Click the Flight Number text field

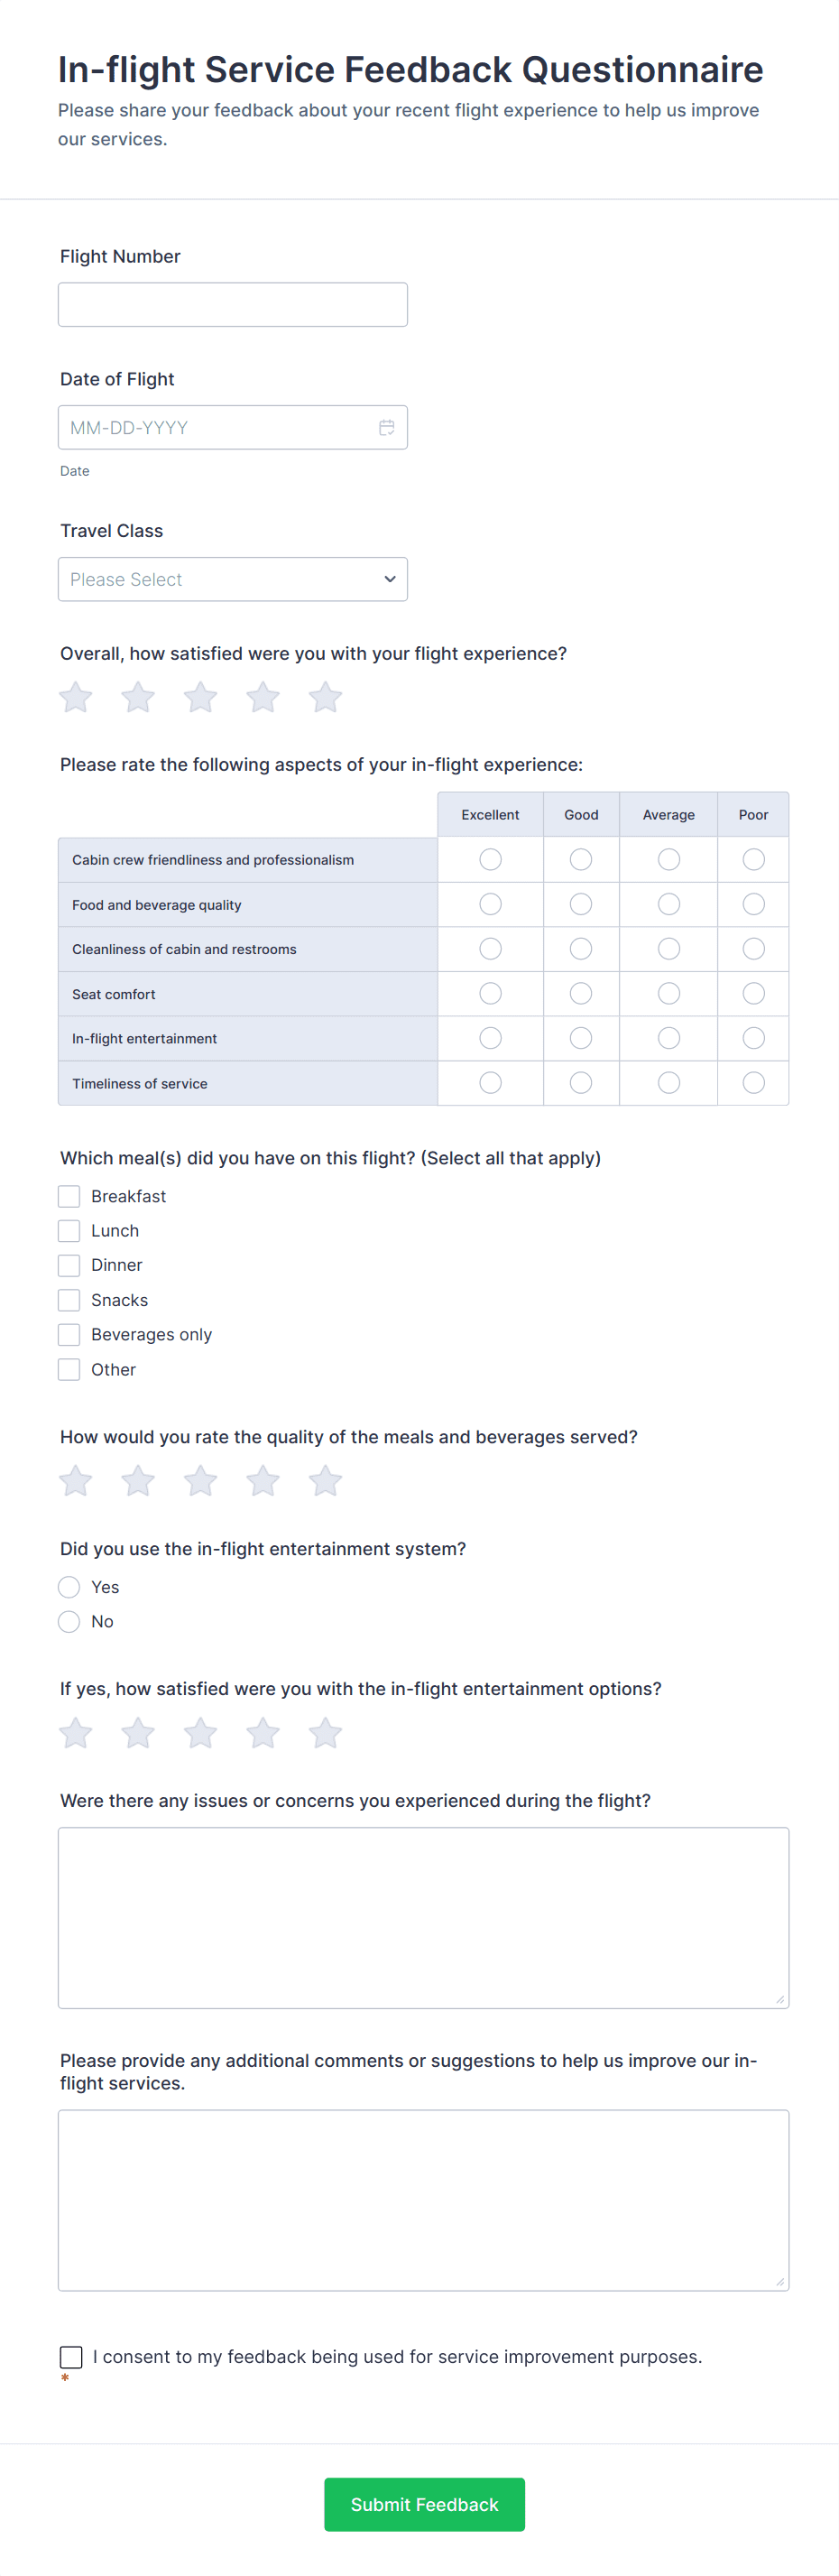tap(232, 305)
